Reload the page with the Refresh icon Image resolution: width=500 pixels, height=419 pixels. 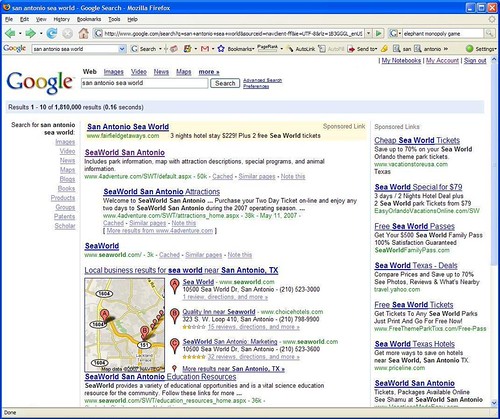52,33
